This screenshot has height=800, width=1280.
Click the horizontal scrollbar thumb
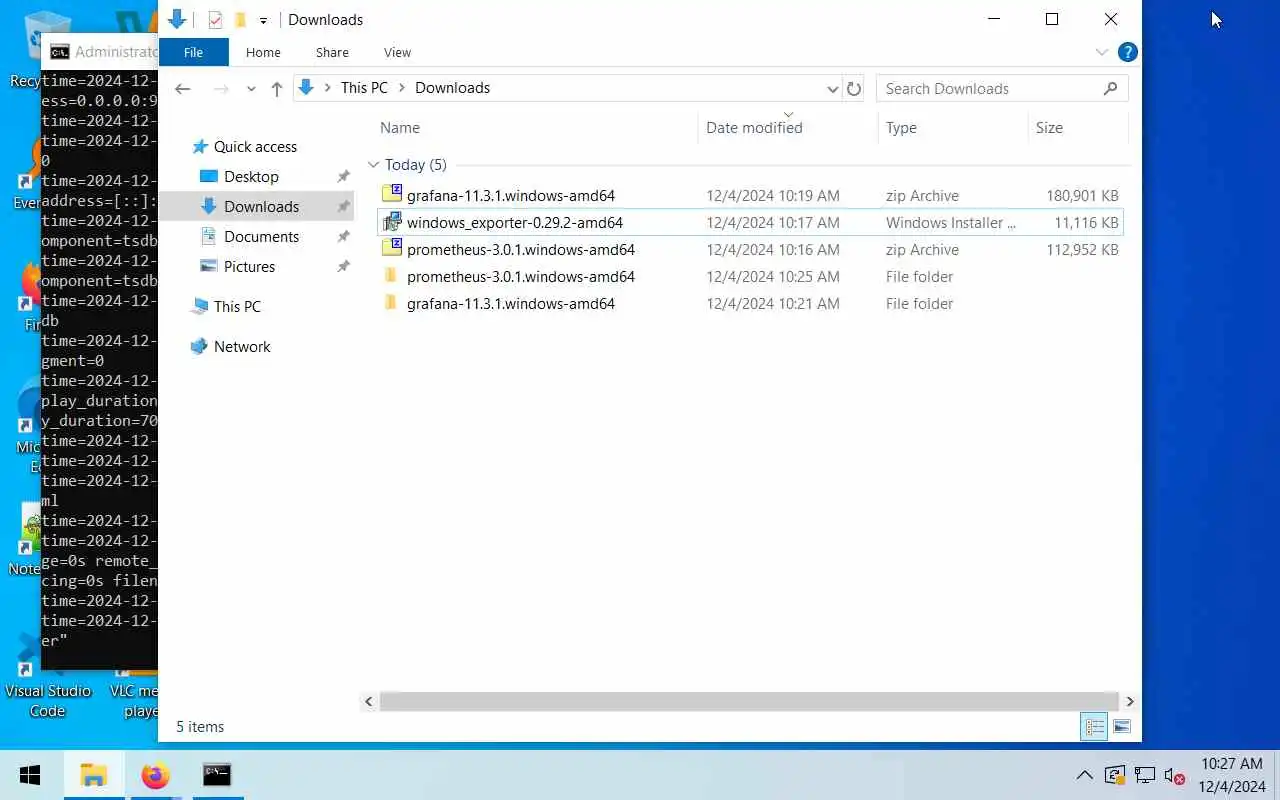(748, 701)
